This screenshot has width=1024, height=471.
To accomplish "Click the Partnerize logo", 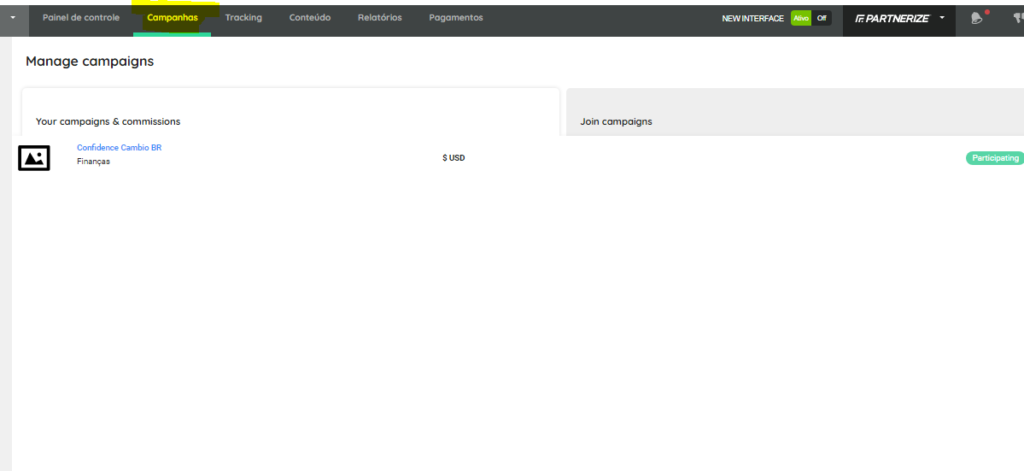I will (x=892, y=18).
